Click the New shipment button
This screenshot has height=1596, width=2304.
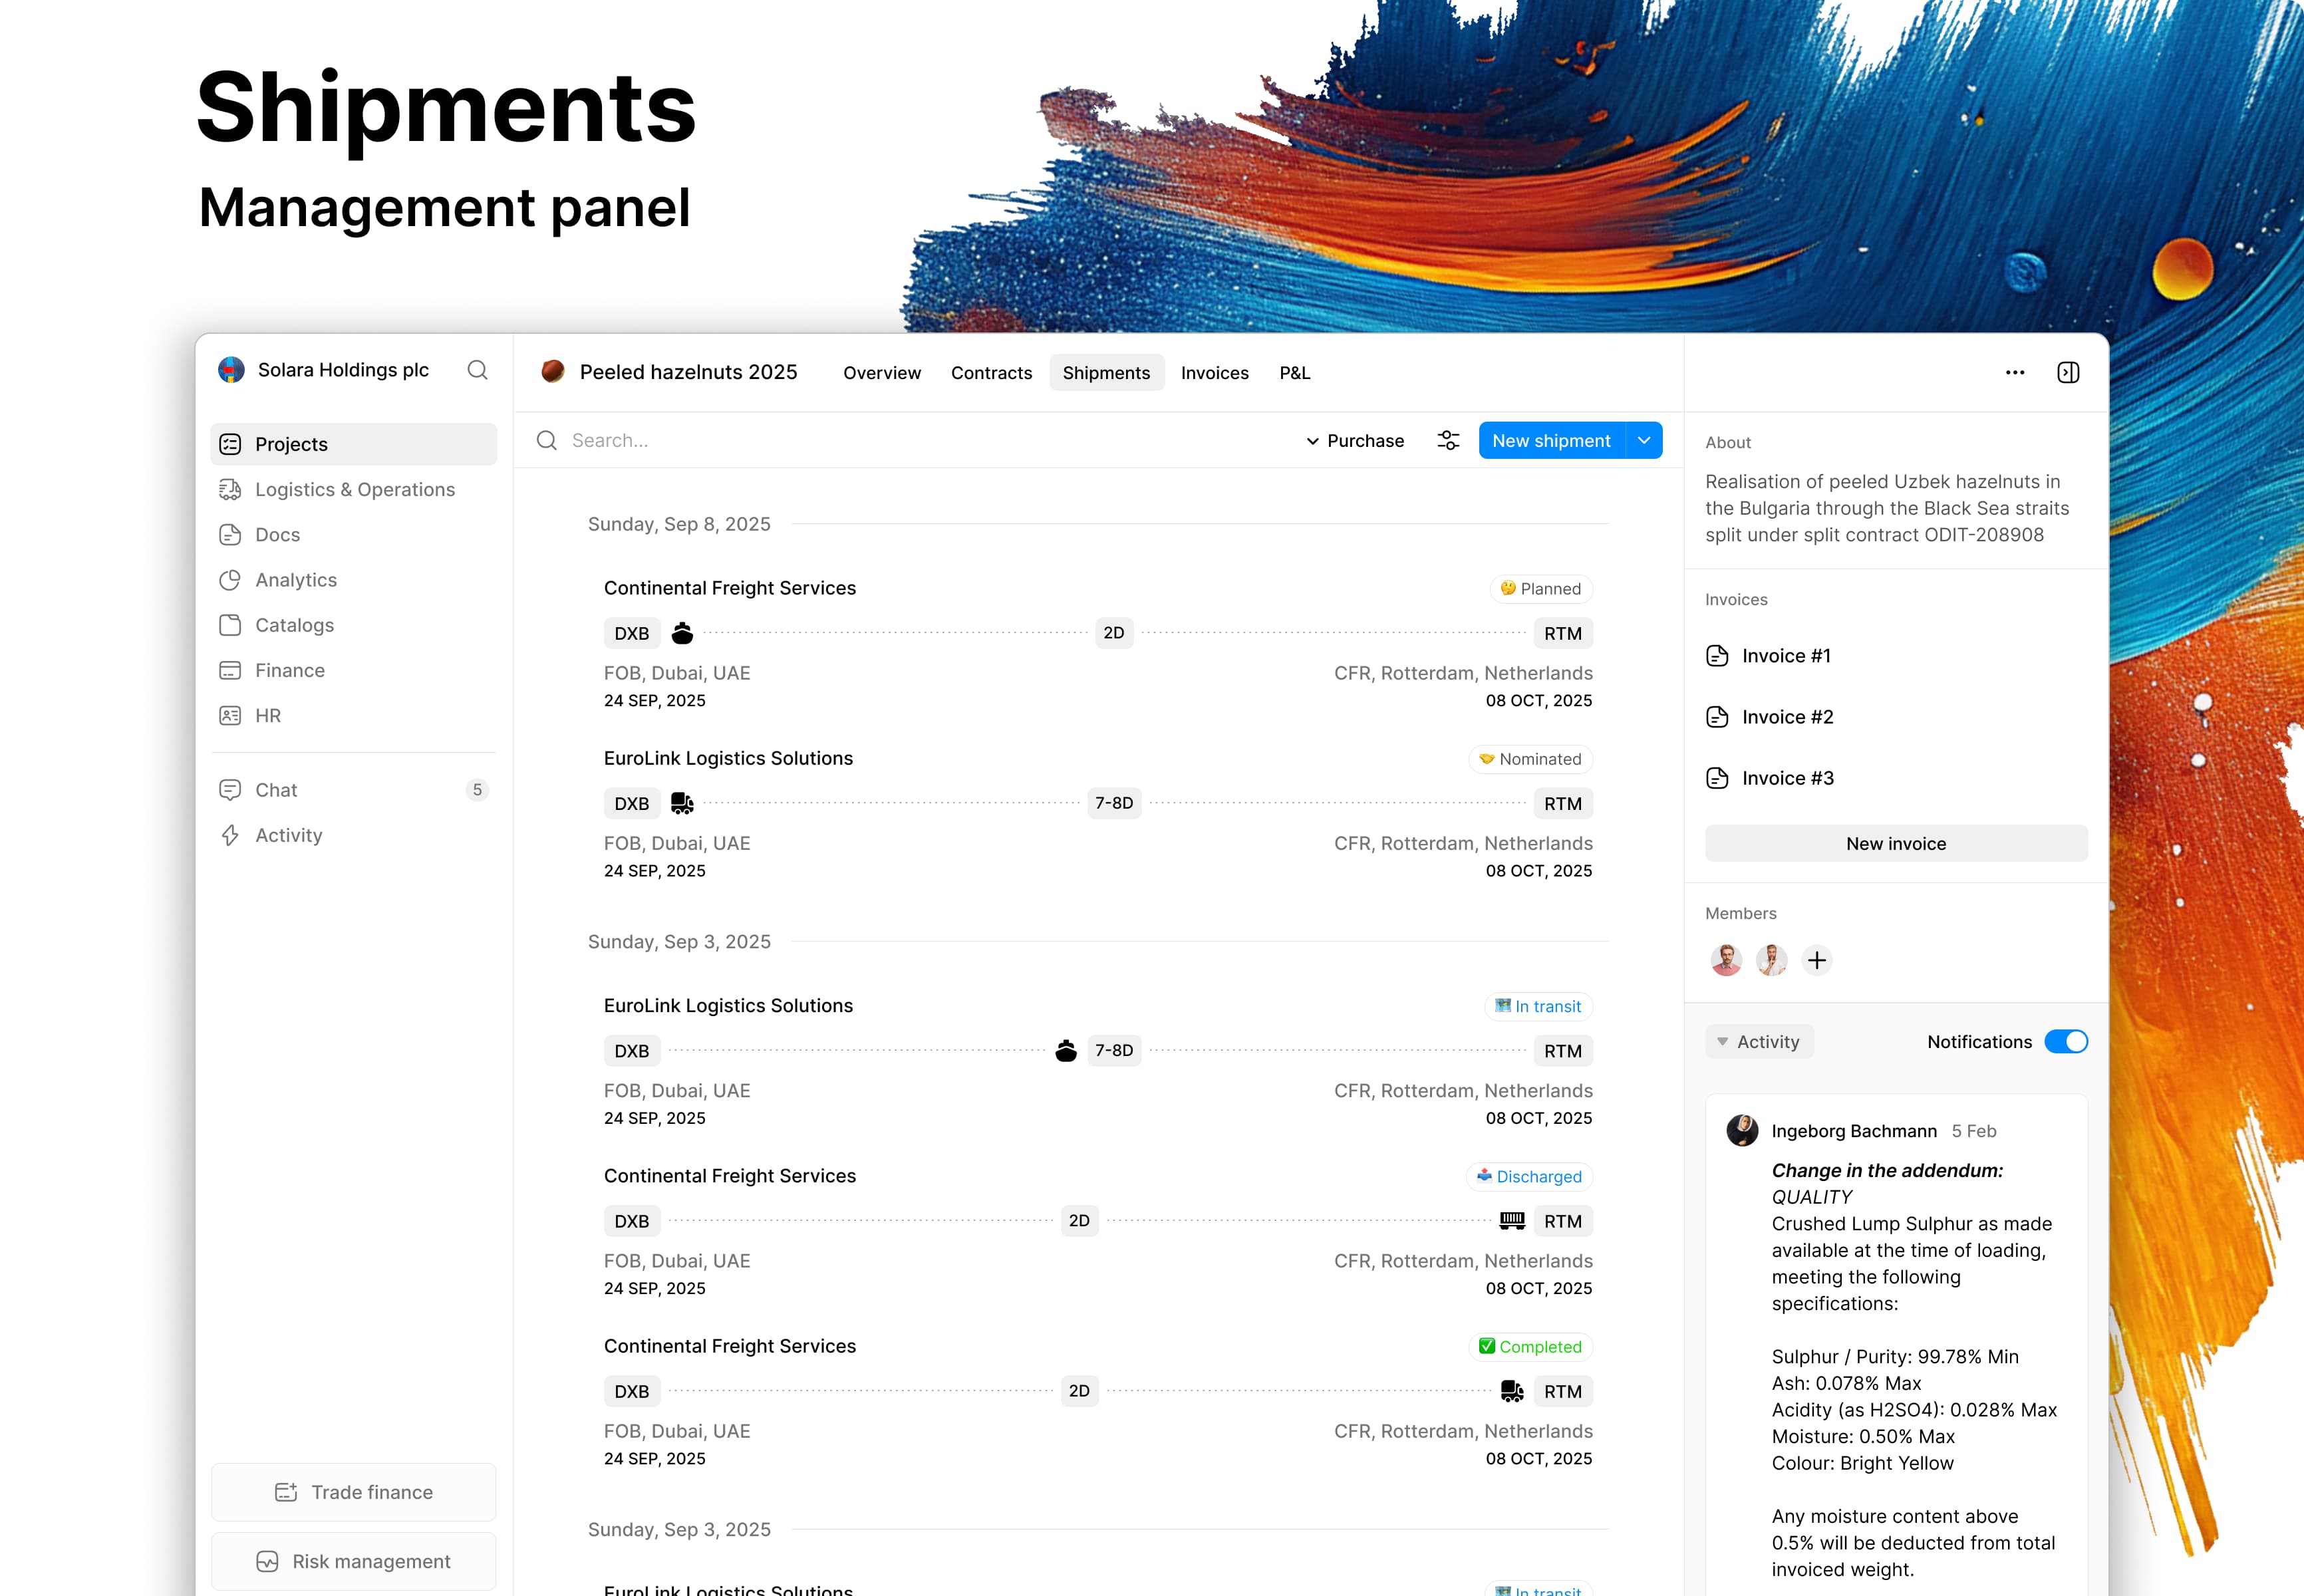click(x=1551, y=440)
